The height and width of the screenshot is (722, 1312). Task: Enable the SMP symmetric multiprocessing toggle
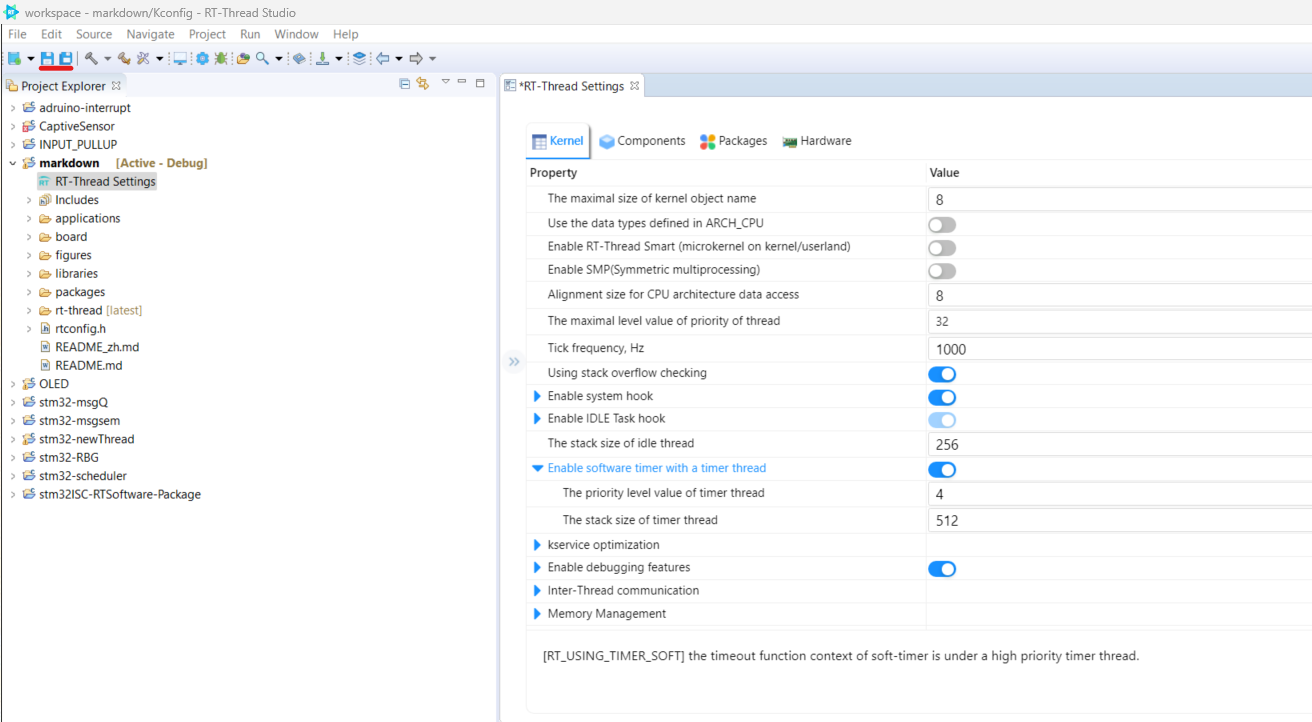942,271
